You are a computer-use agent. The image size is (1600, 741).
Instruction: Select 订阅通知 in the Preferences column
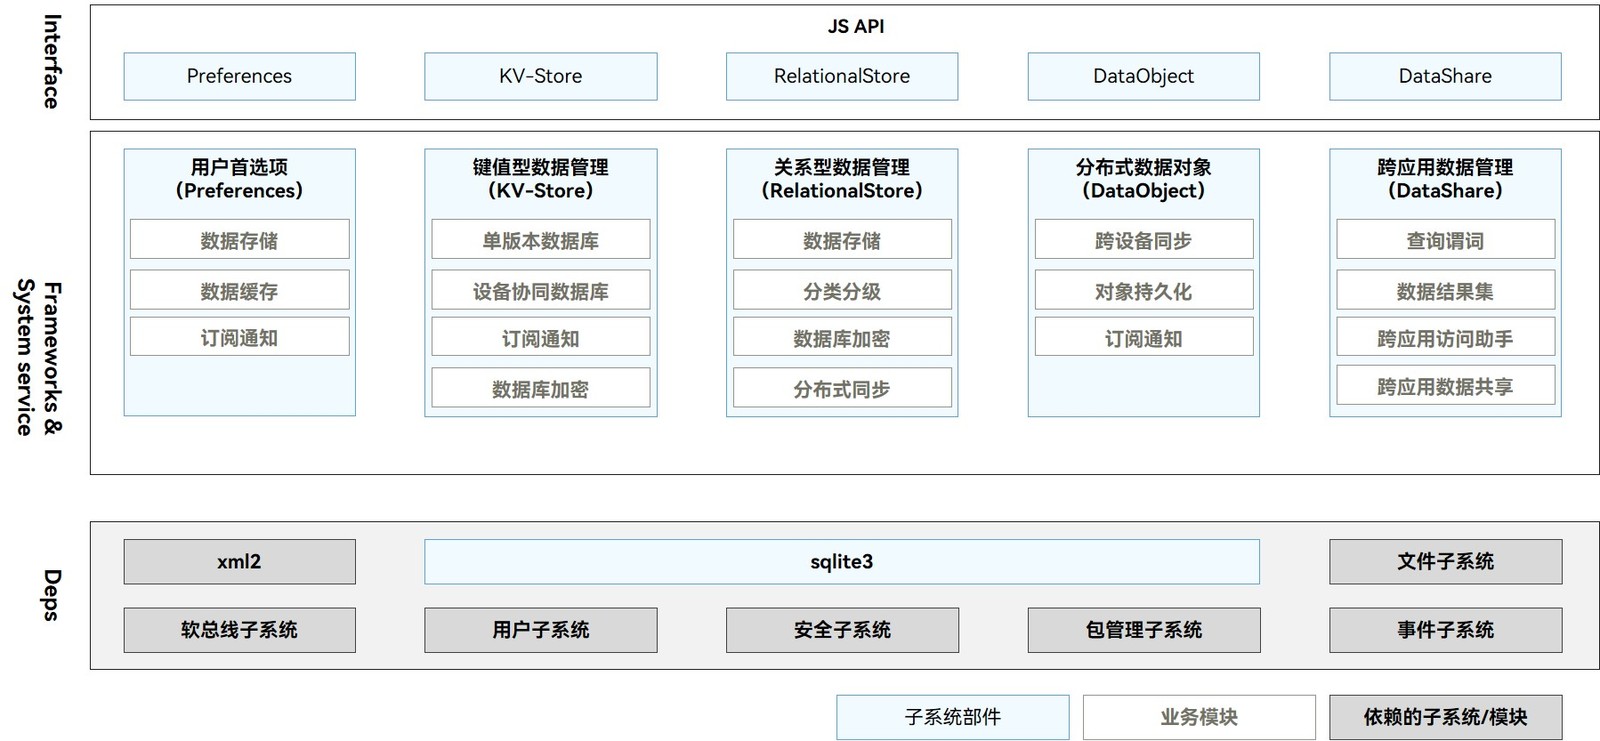(x=239, y=337)
